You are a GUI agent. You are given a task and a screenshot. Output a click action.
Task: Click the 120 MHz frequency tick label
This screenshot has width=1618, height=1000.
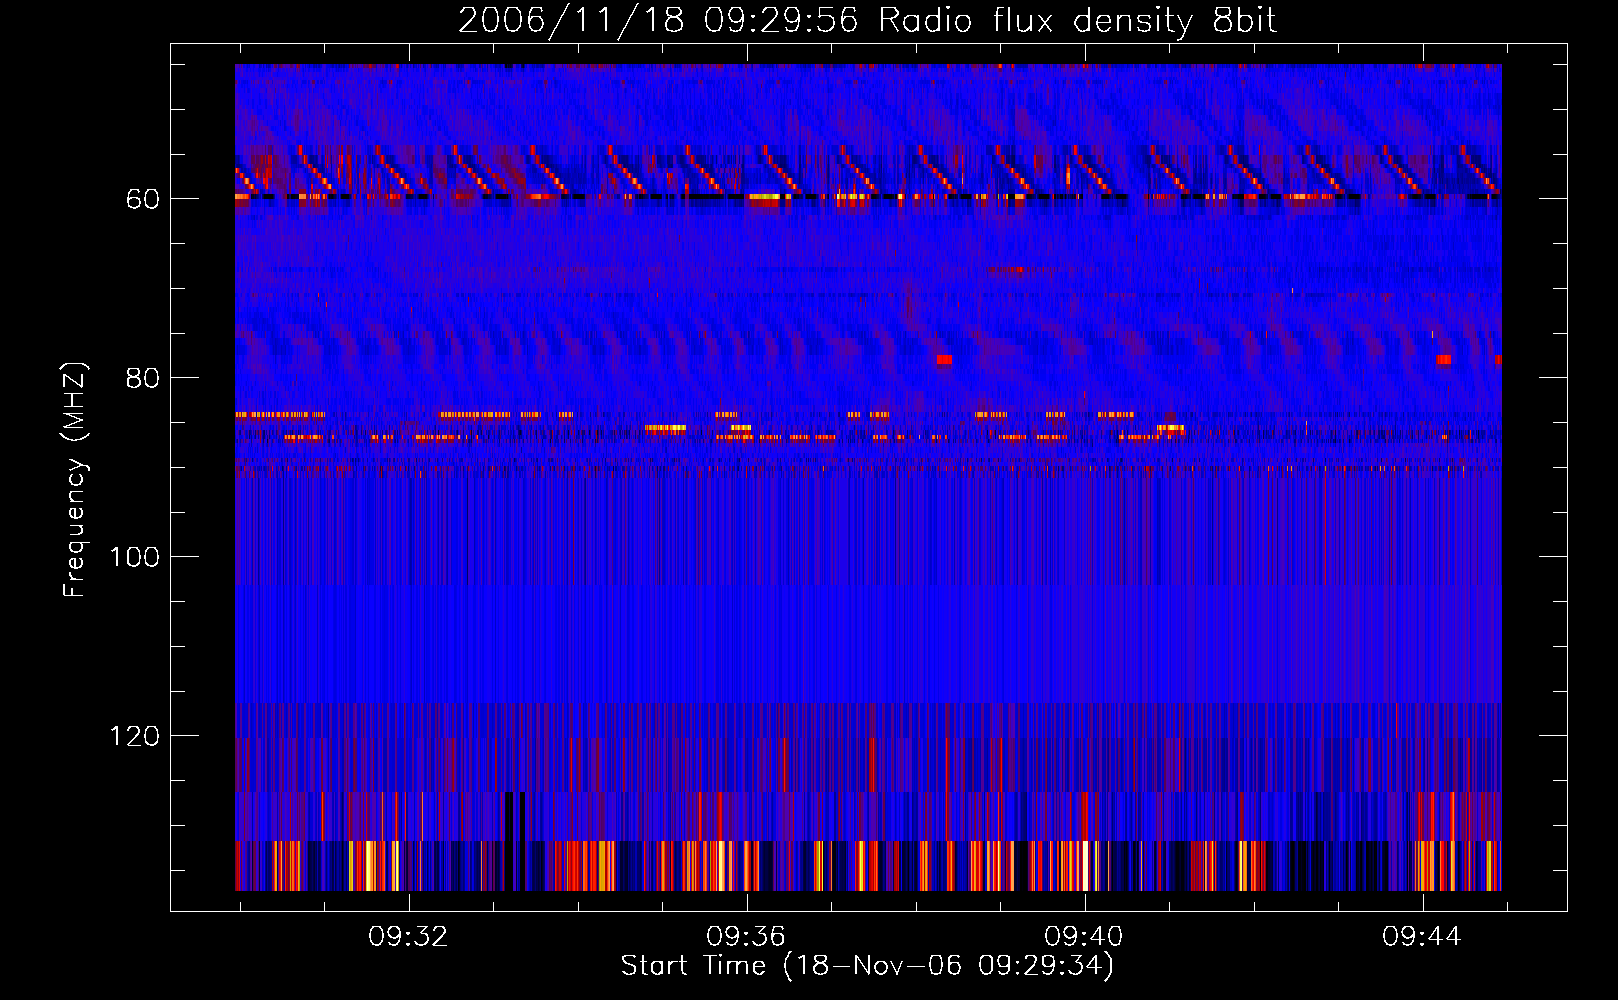[134, 737]
